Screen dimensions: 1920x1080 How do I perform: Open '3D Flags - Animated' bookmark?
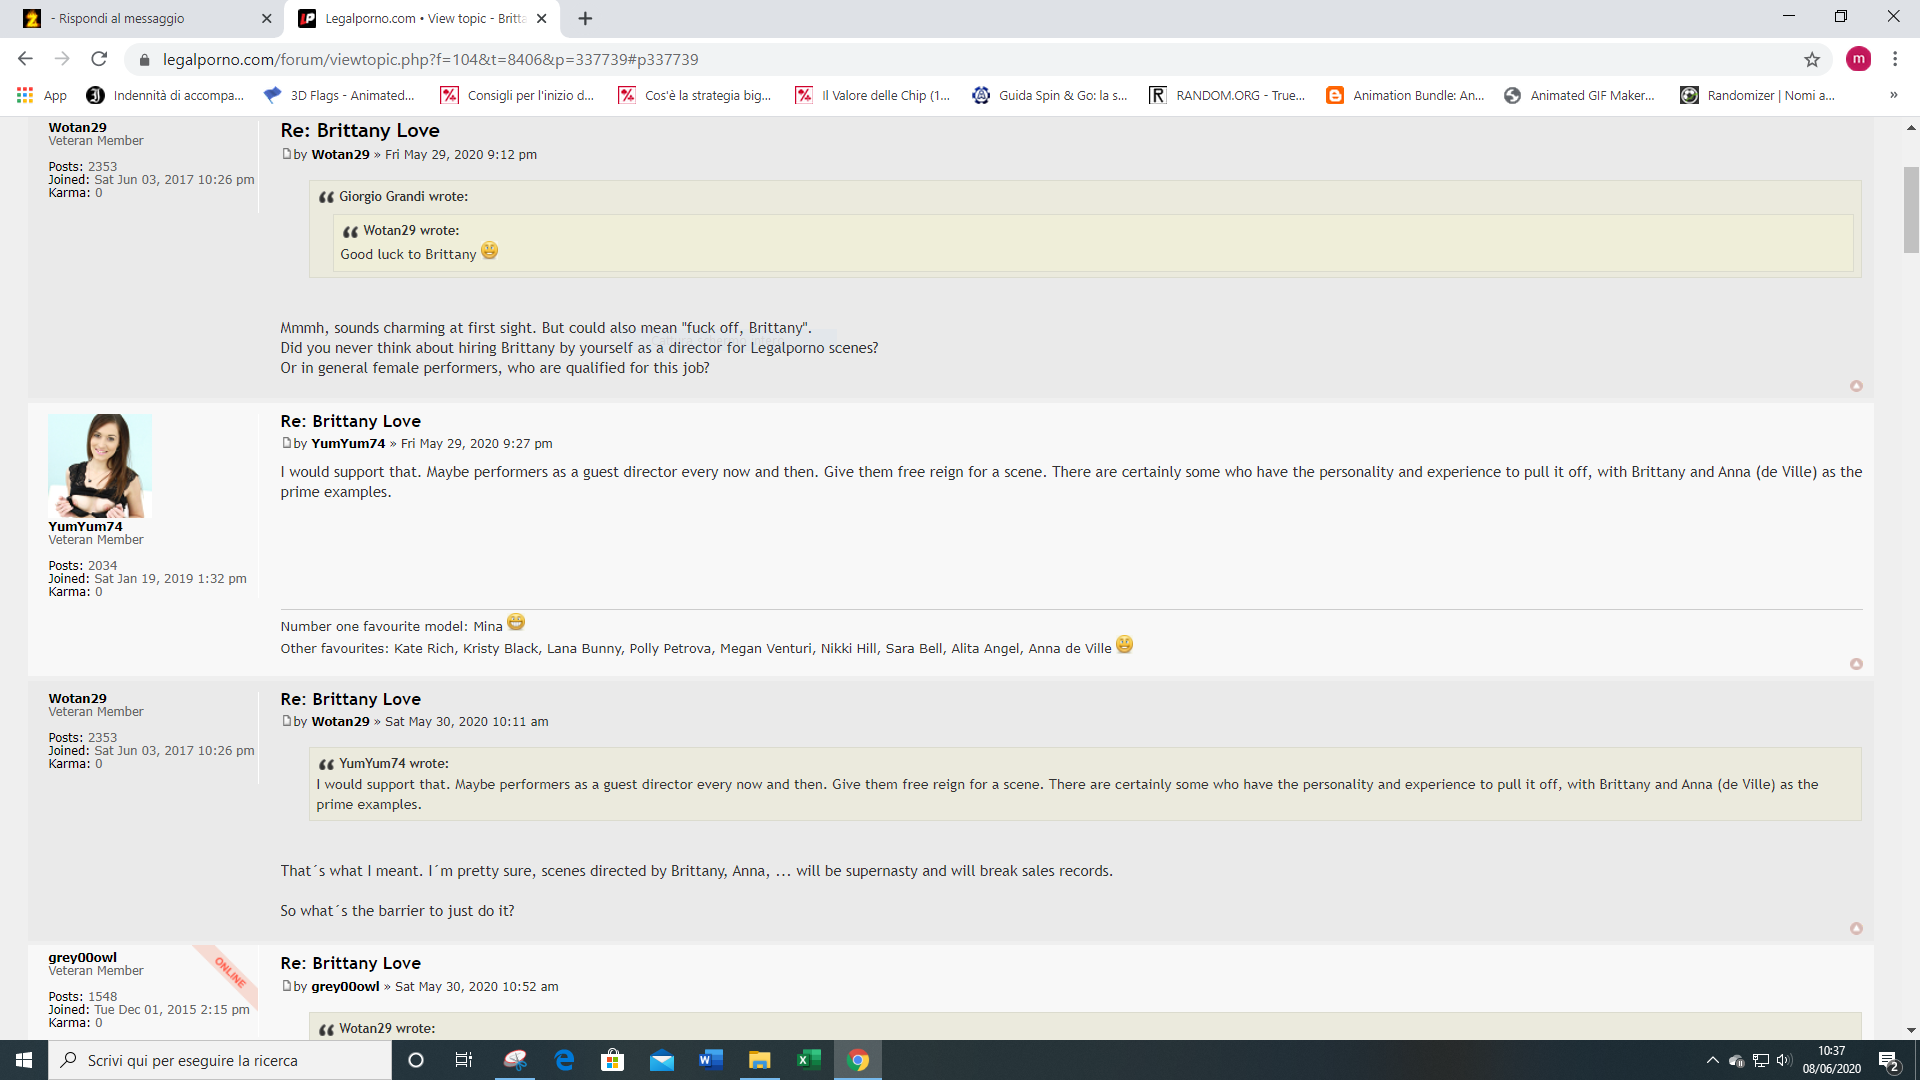[340, 95]
